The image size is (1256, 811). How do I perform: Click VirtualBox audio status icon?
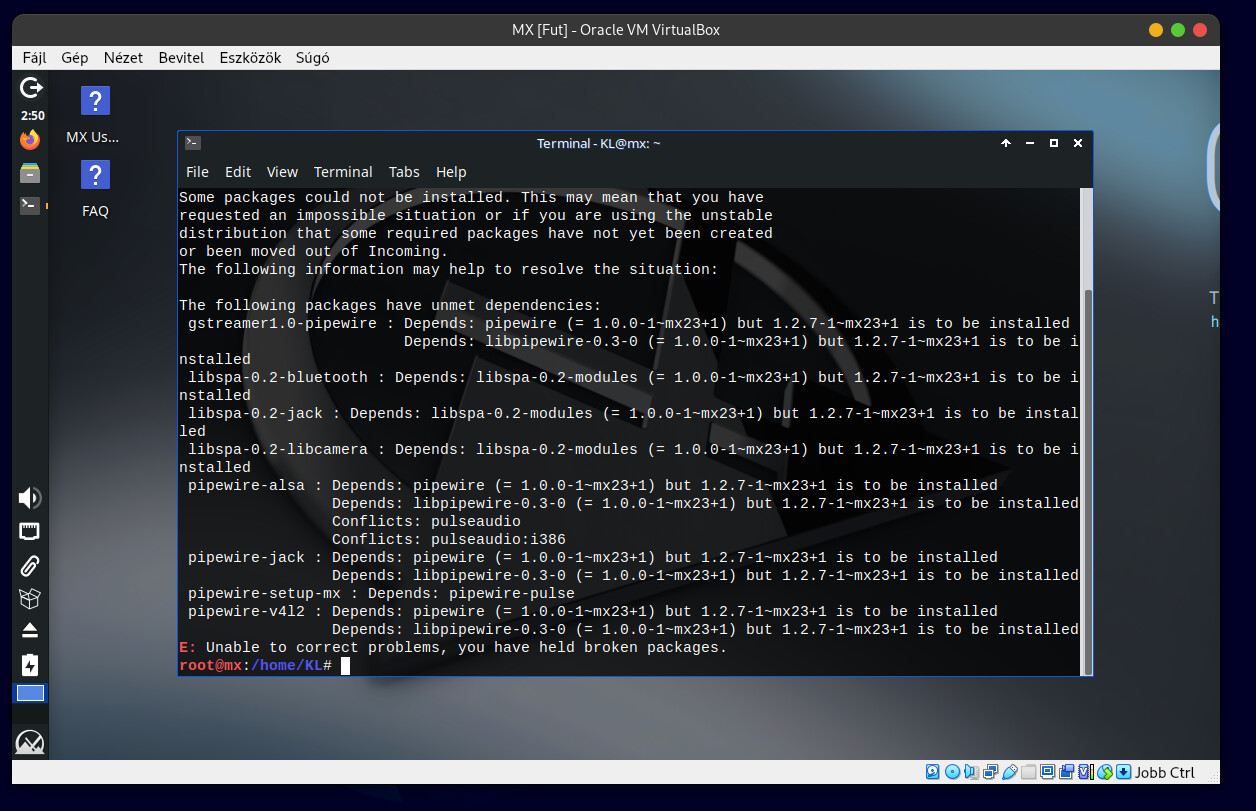[x=971, y=772]
